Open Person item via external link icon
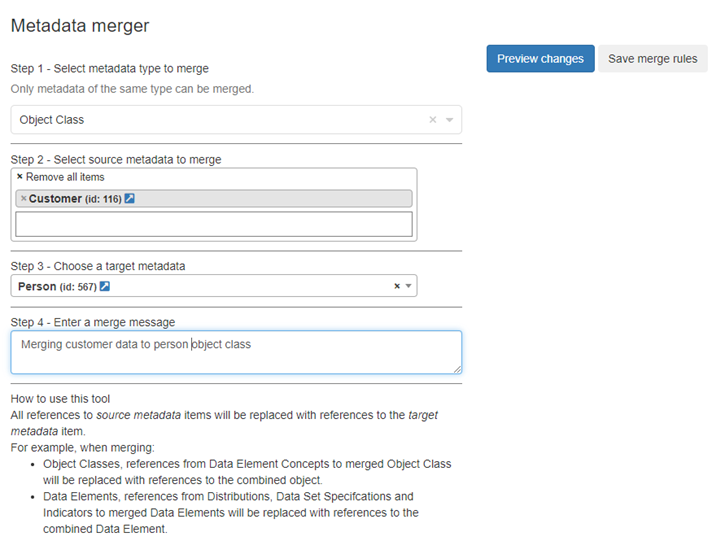Viewport: 712px width, 541px height. (105, 287)
